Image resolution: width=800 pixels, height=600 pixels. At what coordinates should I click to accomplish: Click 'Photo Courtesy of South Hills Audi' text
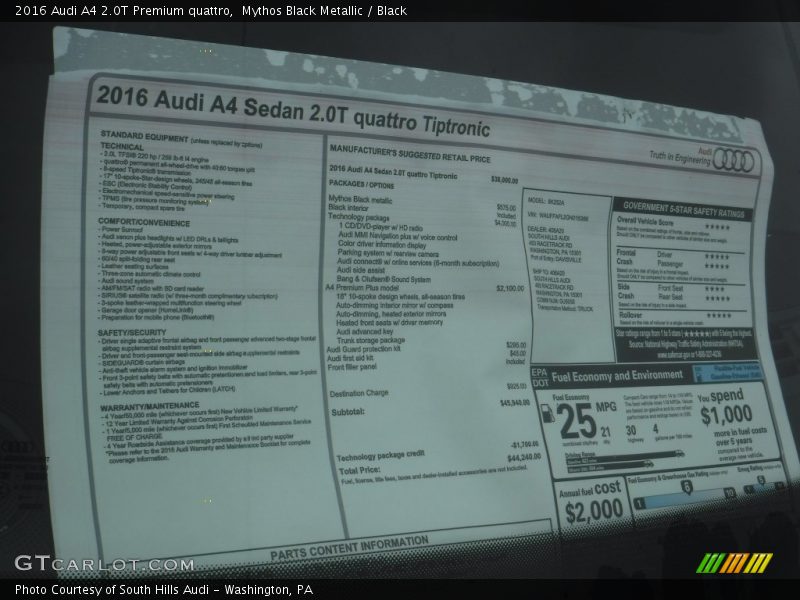(112, 589)
